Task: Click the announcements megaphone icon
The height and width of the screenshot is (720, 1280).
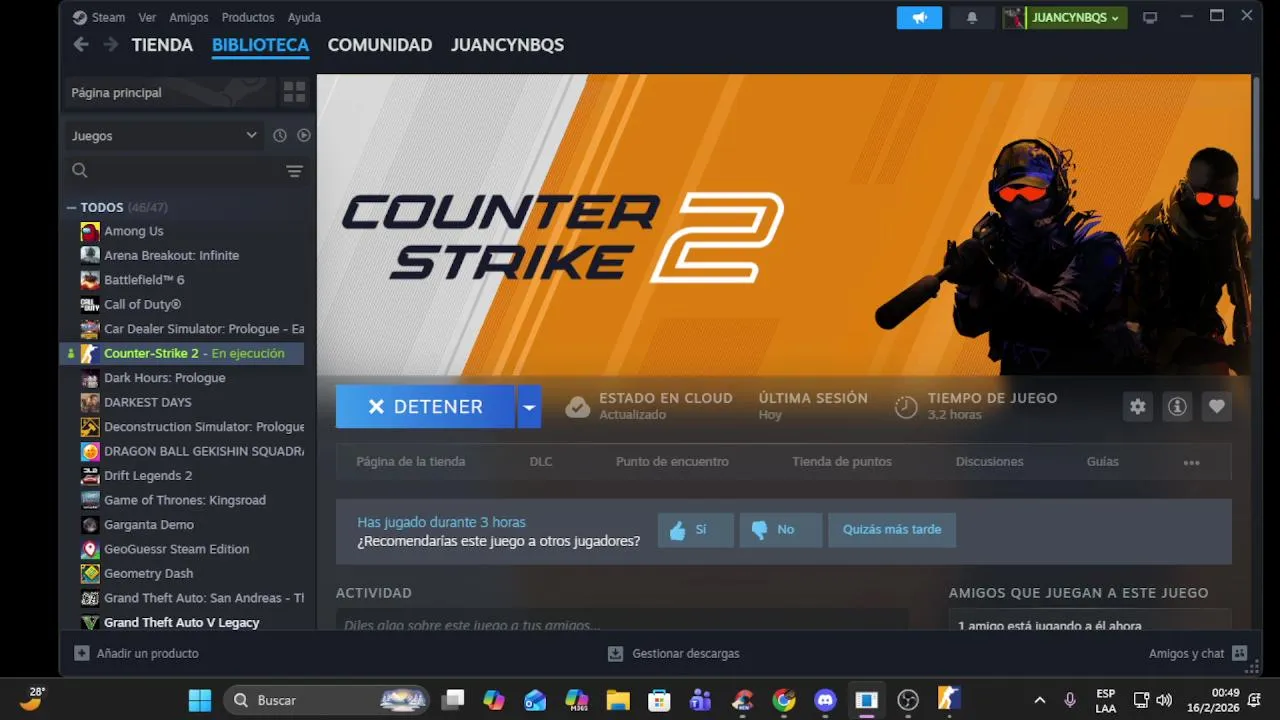Action: pyautogui.click(x=919, y=18)
